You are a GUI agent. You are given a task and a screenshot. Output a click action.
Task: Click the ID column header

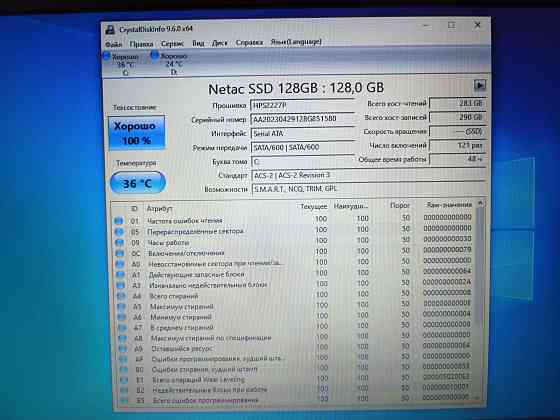(x=134, y=209)
